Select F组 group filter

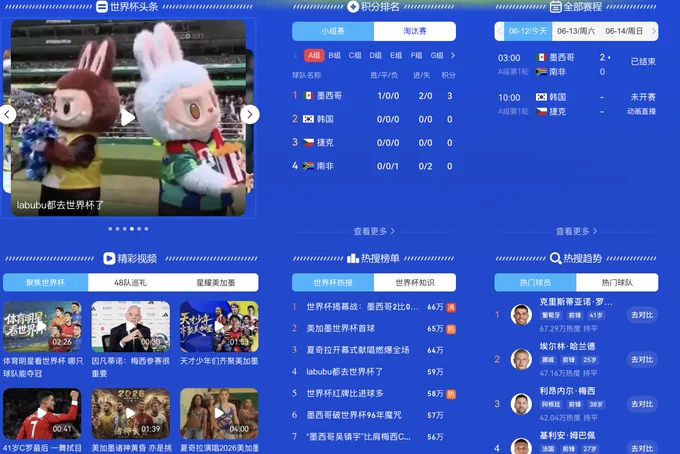pos(416,56)
